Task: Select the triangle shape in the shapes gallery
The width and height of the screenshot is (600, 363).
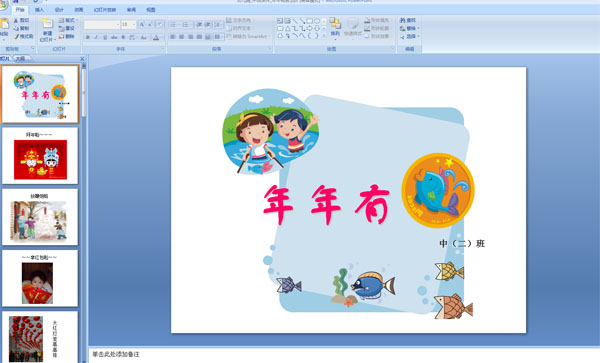Action: (287, 28)
